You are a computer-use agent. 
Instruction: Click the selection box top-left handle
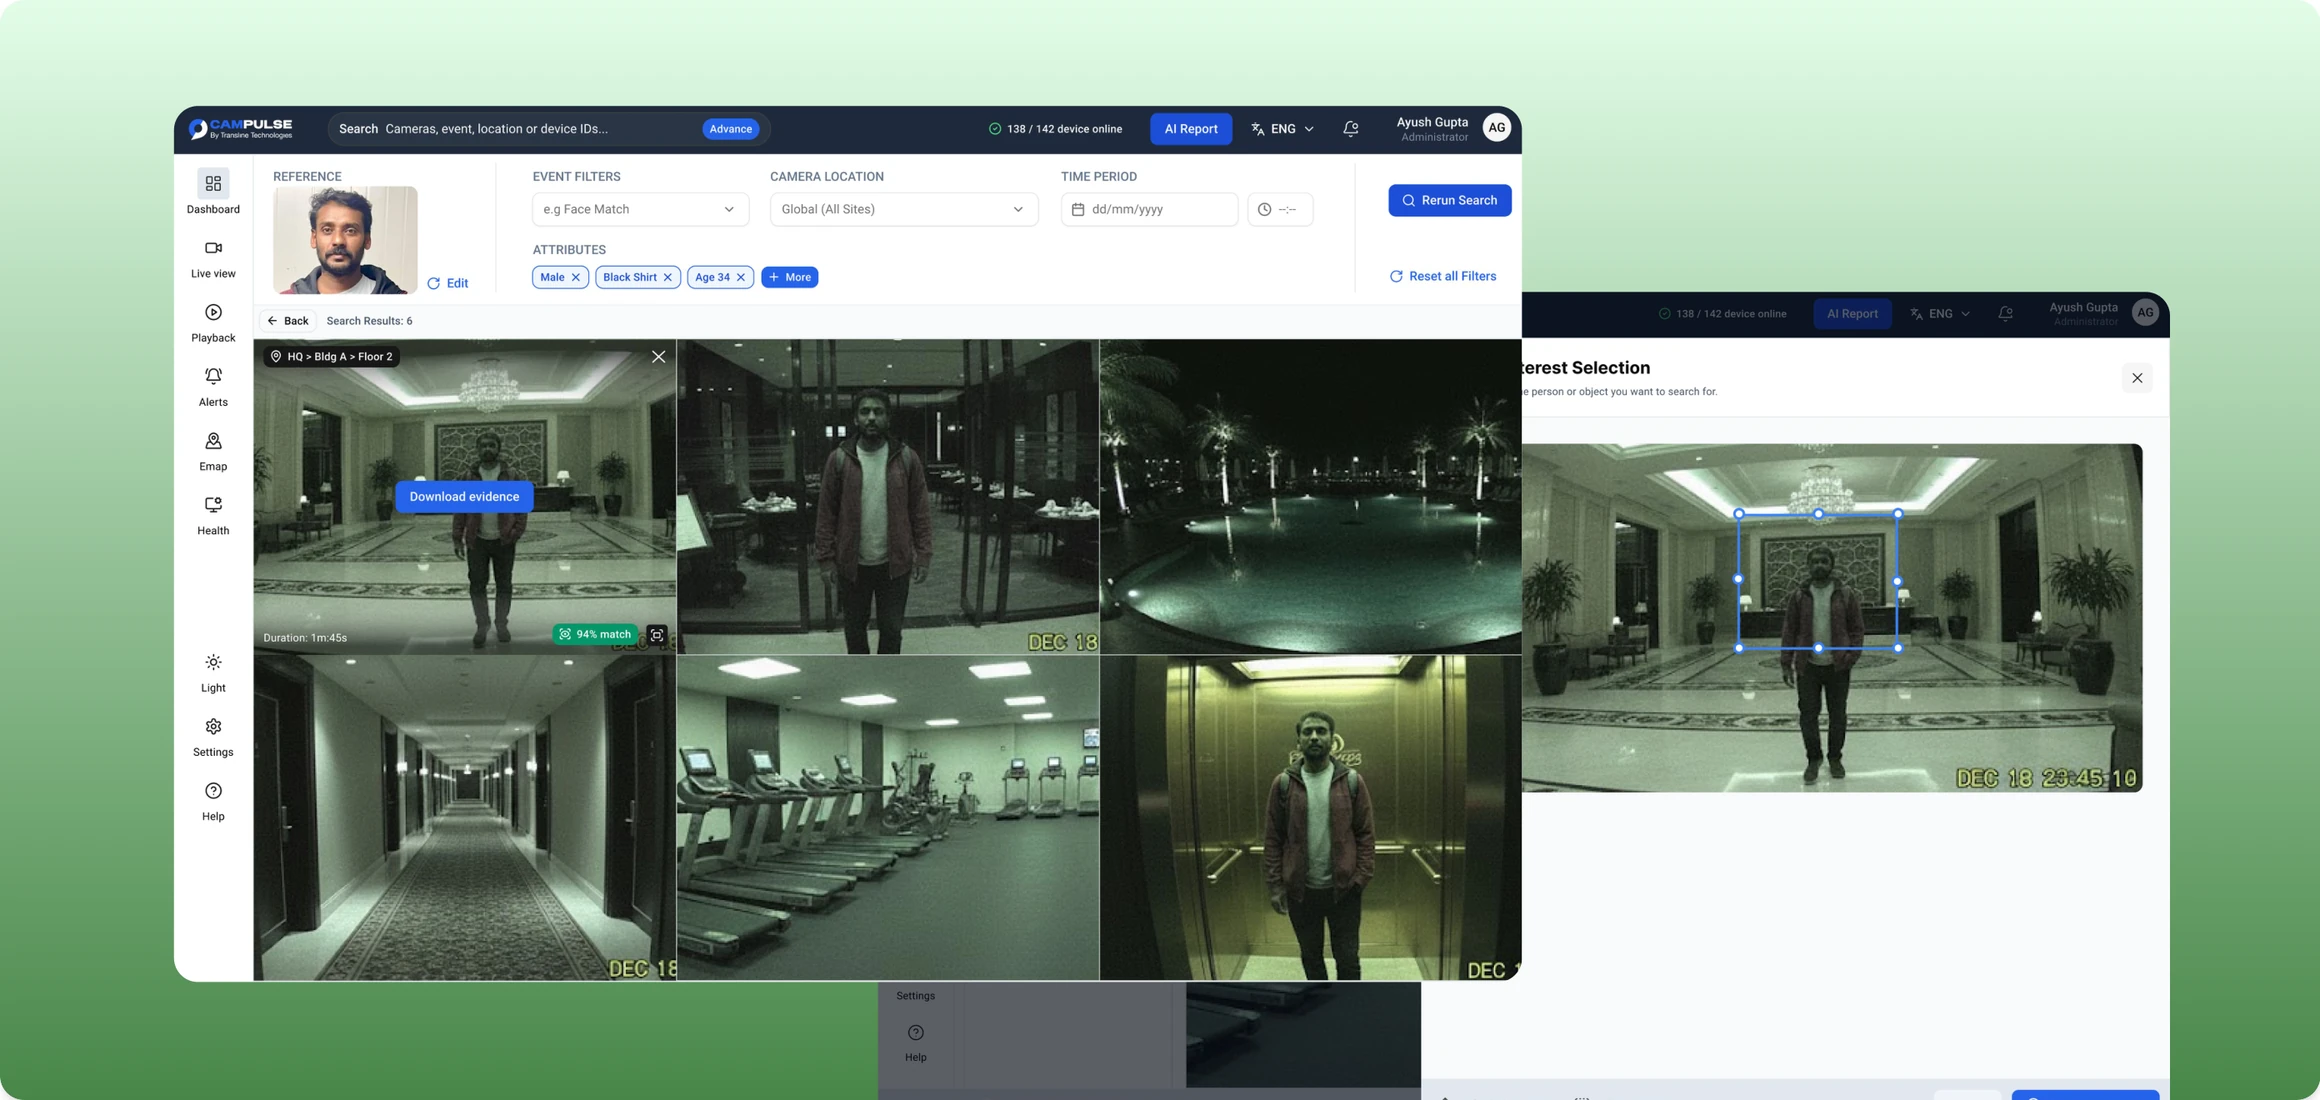(x=1739, y=514)
